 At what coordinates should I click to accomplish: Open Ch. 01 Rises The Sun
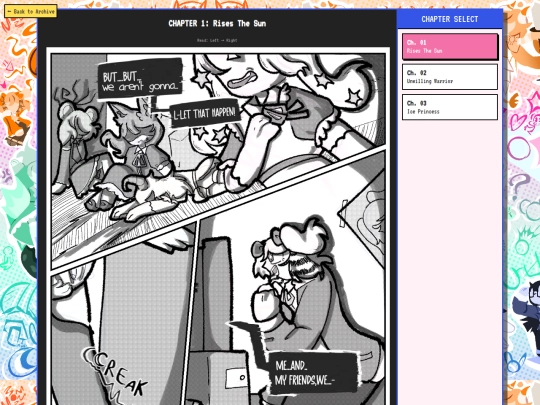pyautogui.click(x=450, y=46)
